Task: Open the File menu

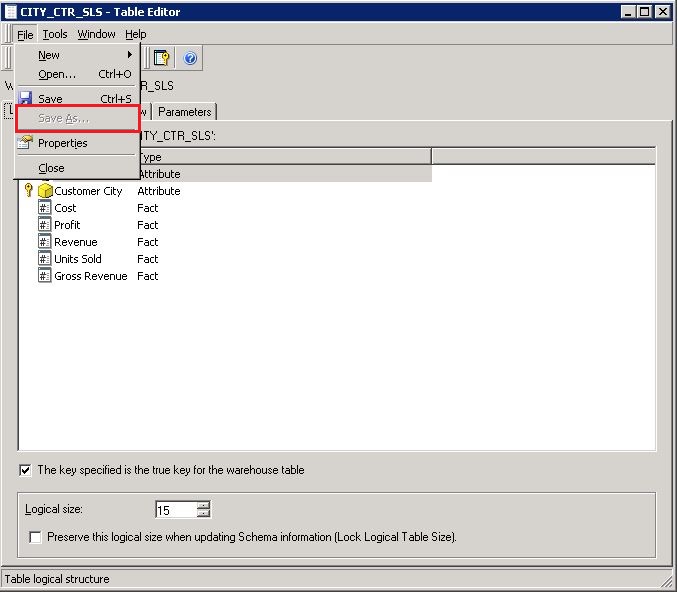Action: pyautogui.click(x=25, y=34)
